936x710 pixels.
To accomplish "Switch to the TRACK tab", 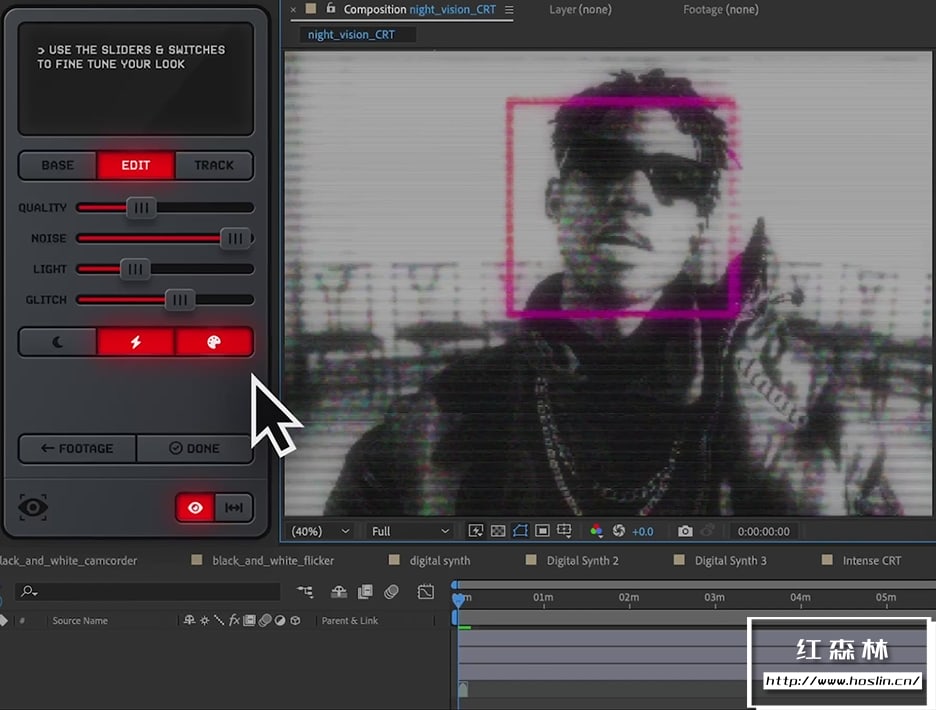I will pyautogui.click(x=214, y=165).
